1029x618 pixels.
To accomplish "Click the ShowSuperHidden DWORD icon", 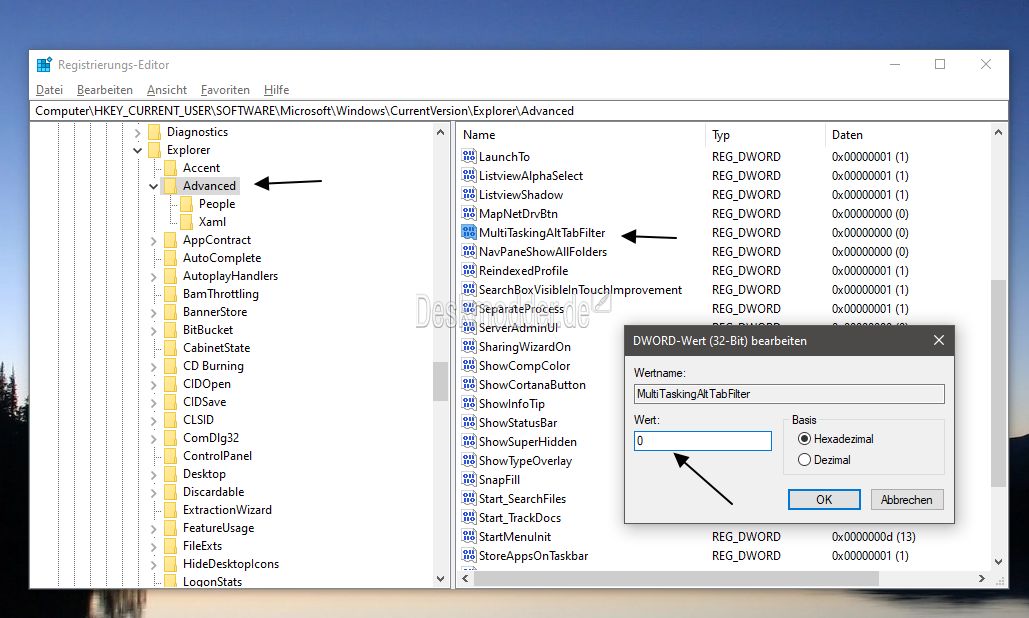I will pyautogui.click(x=469, y=442).
